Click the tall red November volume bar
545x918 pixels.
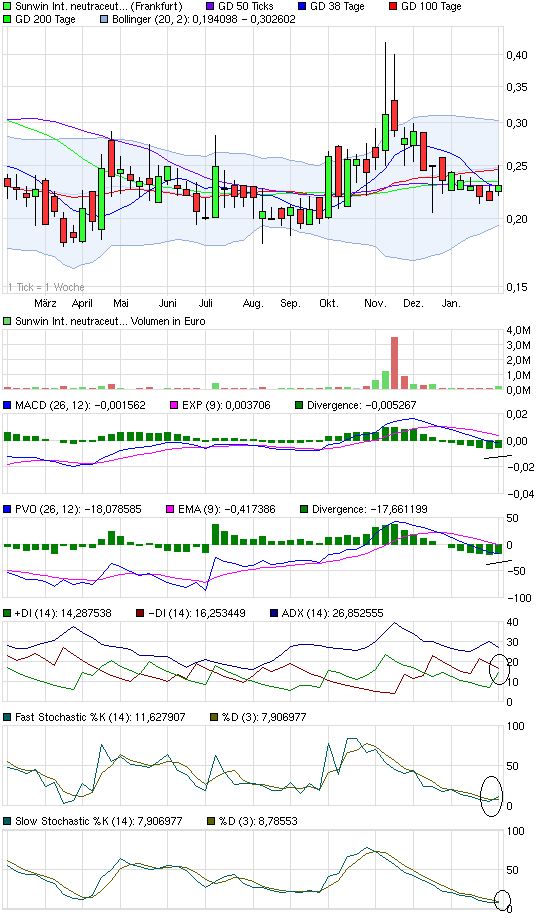point(395,363)
